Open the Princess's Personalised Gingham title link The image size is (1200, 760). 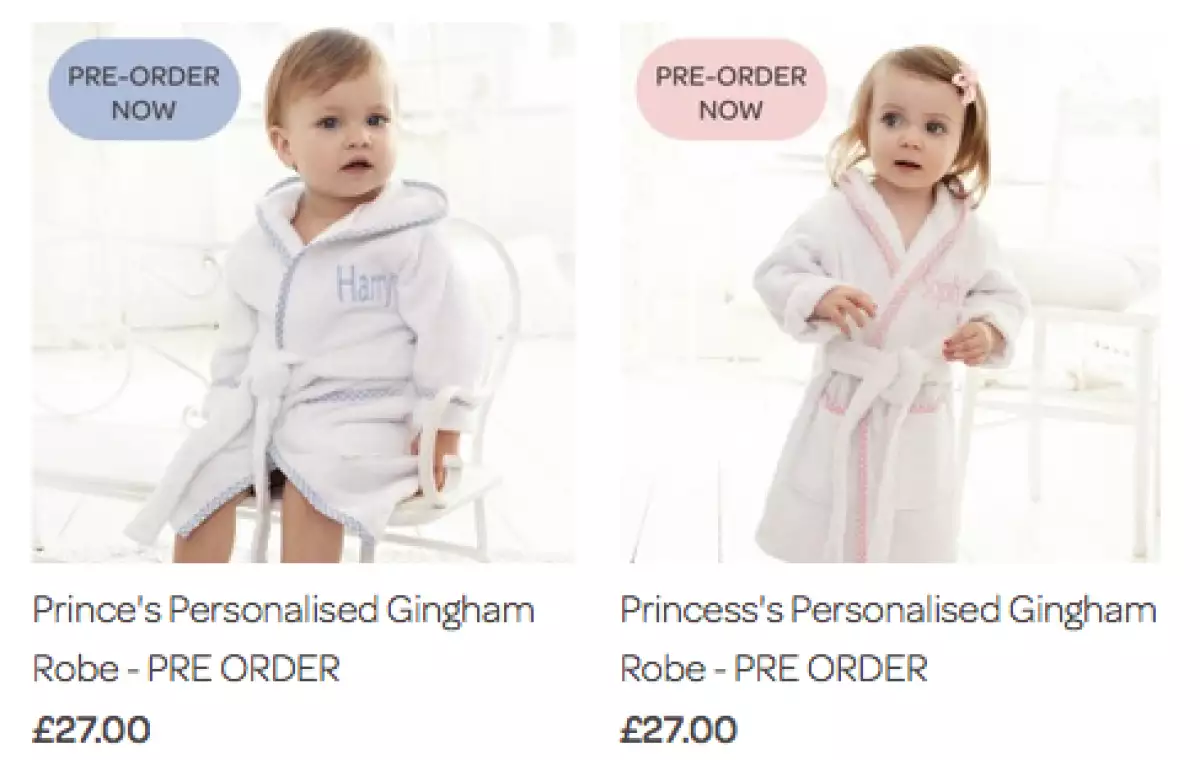click(x=888, y=610)
